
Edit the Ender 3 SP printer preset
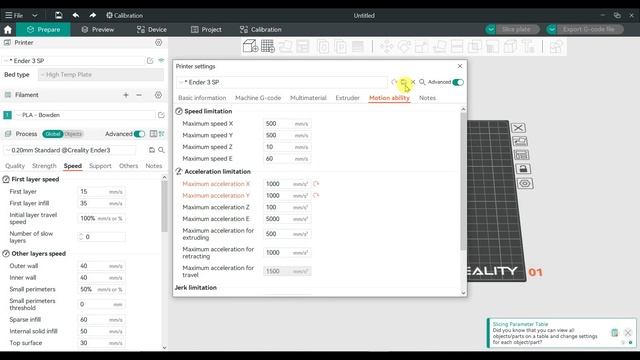point(150,60)
